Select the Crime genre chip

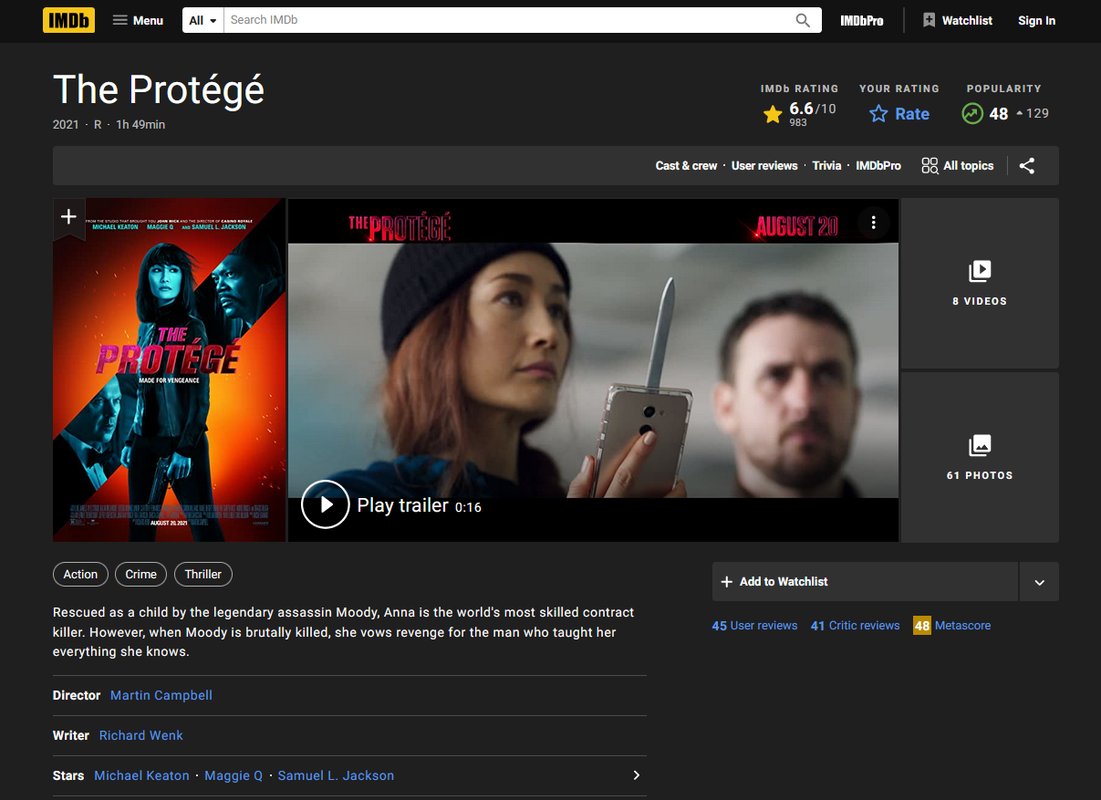tap(140, 575)
